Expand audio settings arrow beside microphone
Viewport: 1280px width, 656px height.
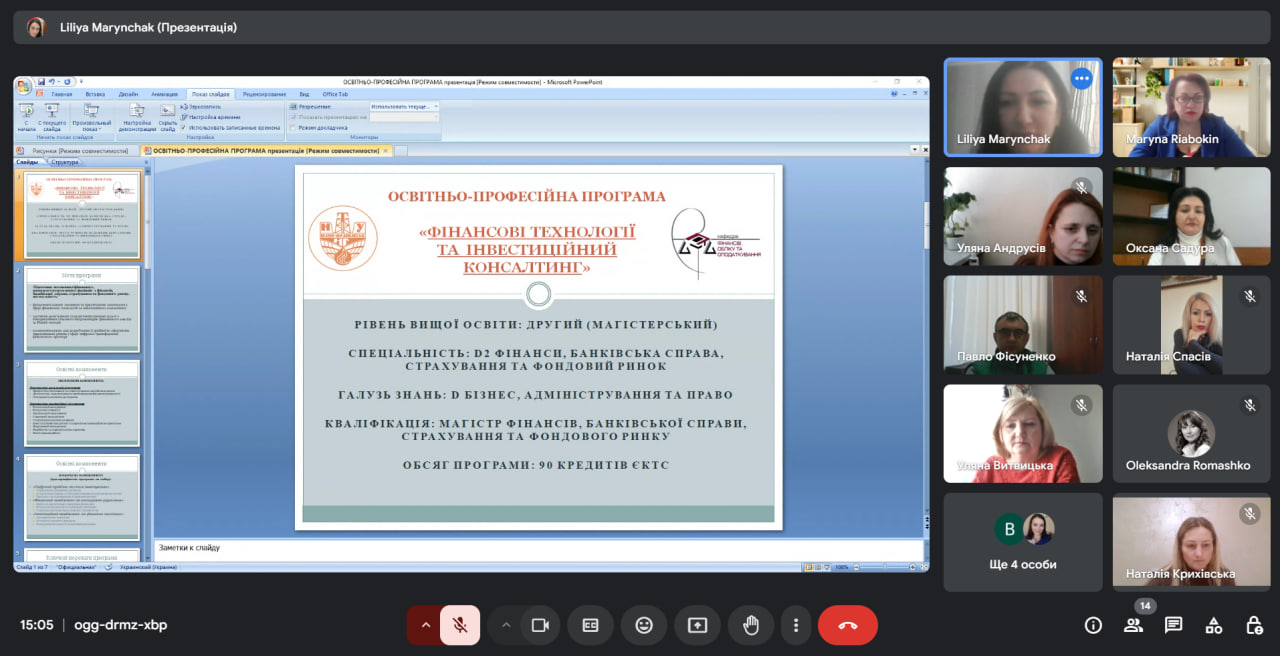(x=425, y=625)
